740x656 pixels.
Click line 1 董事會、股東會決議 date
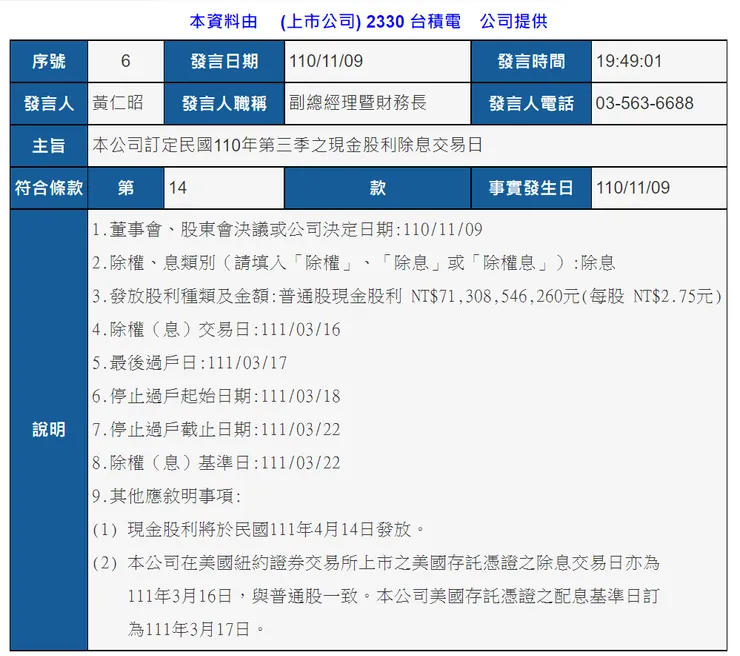[287, 230]
